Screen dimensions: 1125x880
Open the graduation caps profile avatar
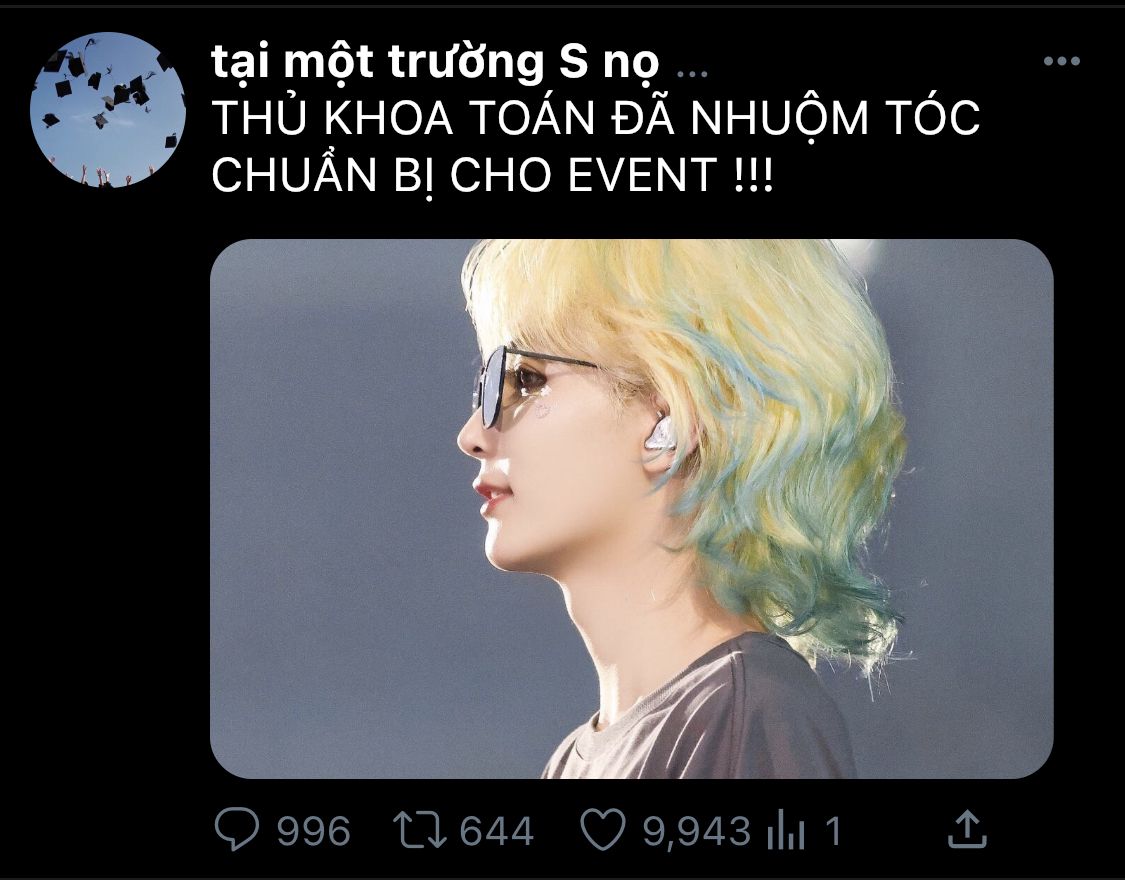(108, 109)
